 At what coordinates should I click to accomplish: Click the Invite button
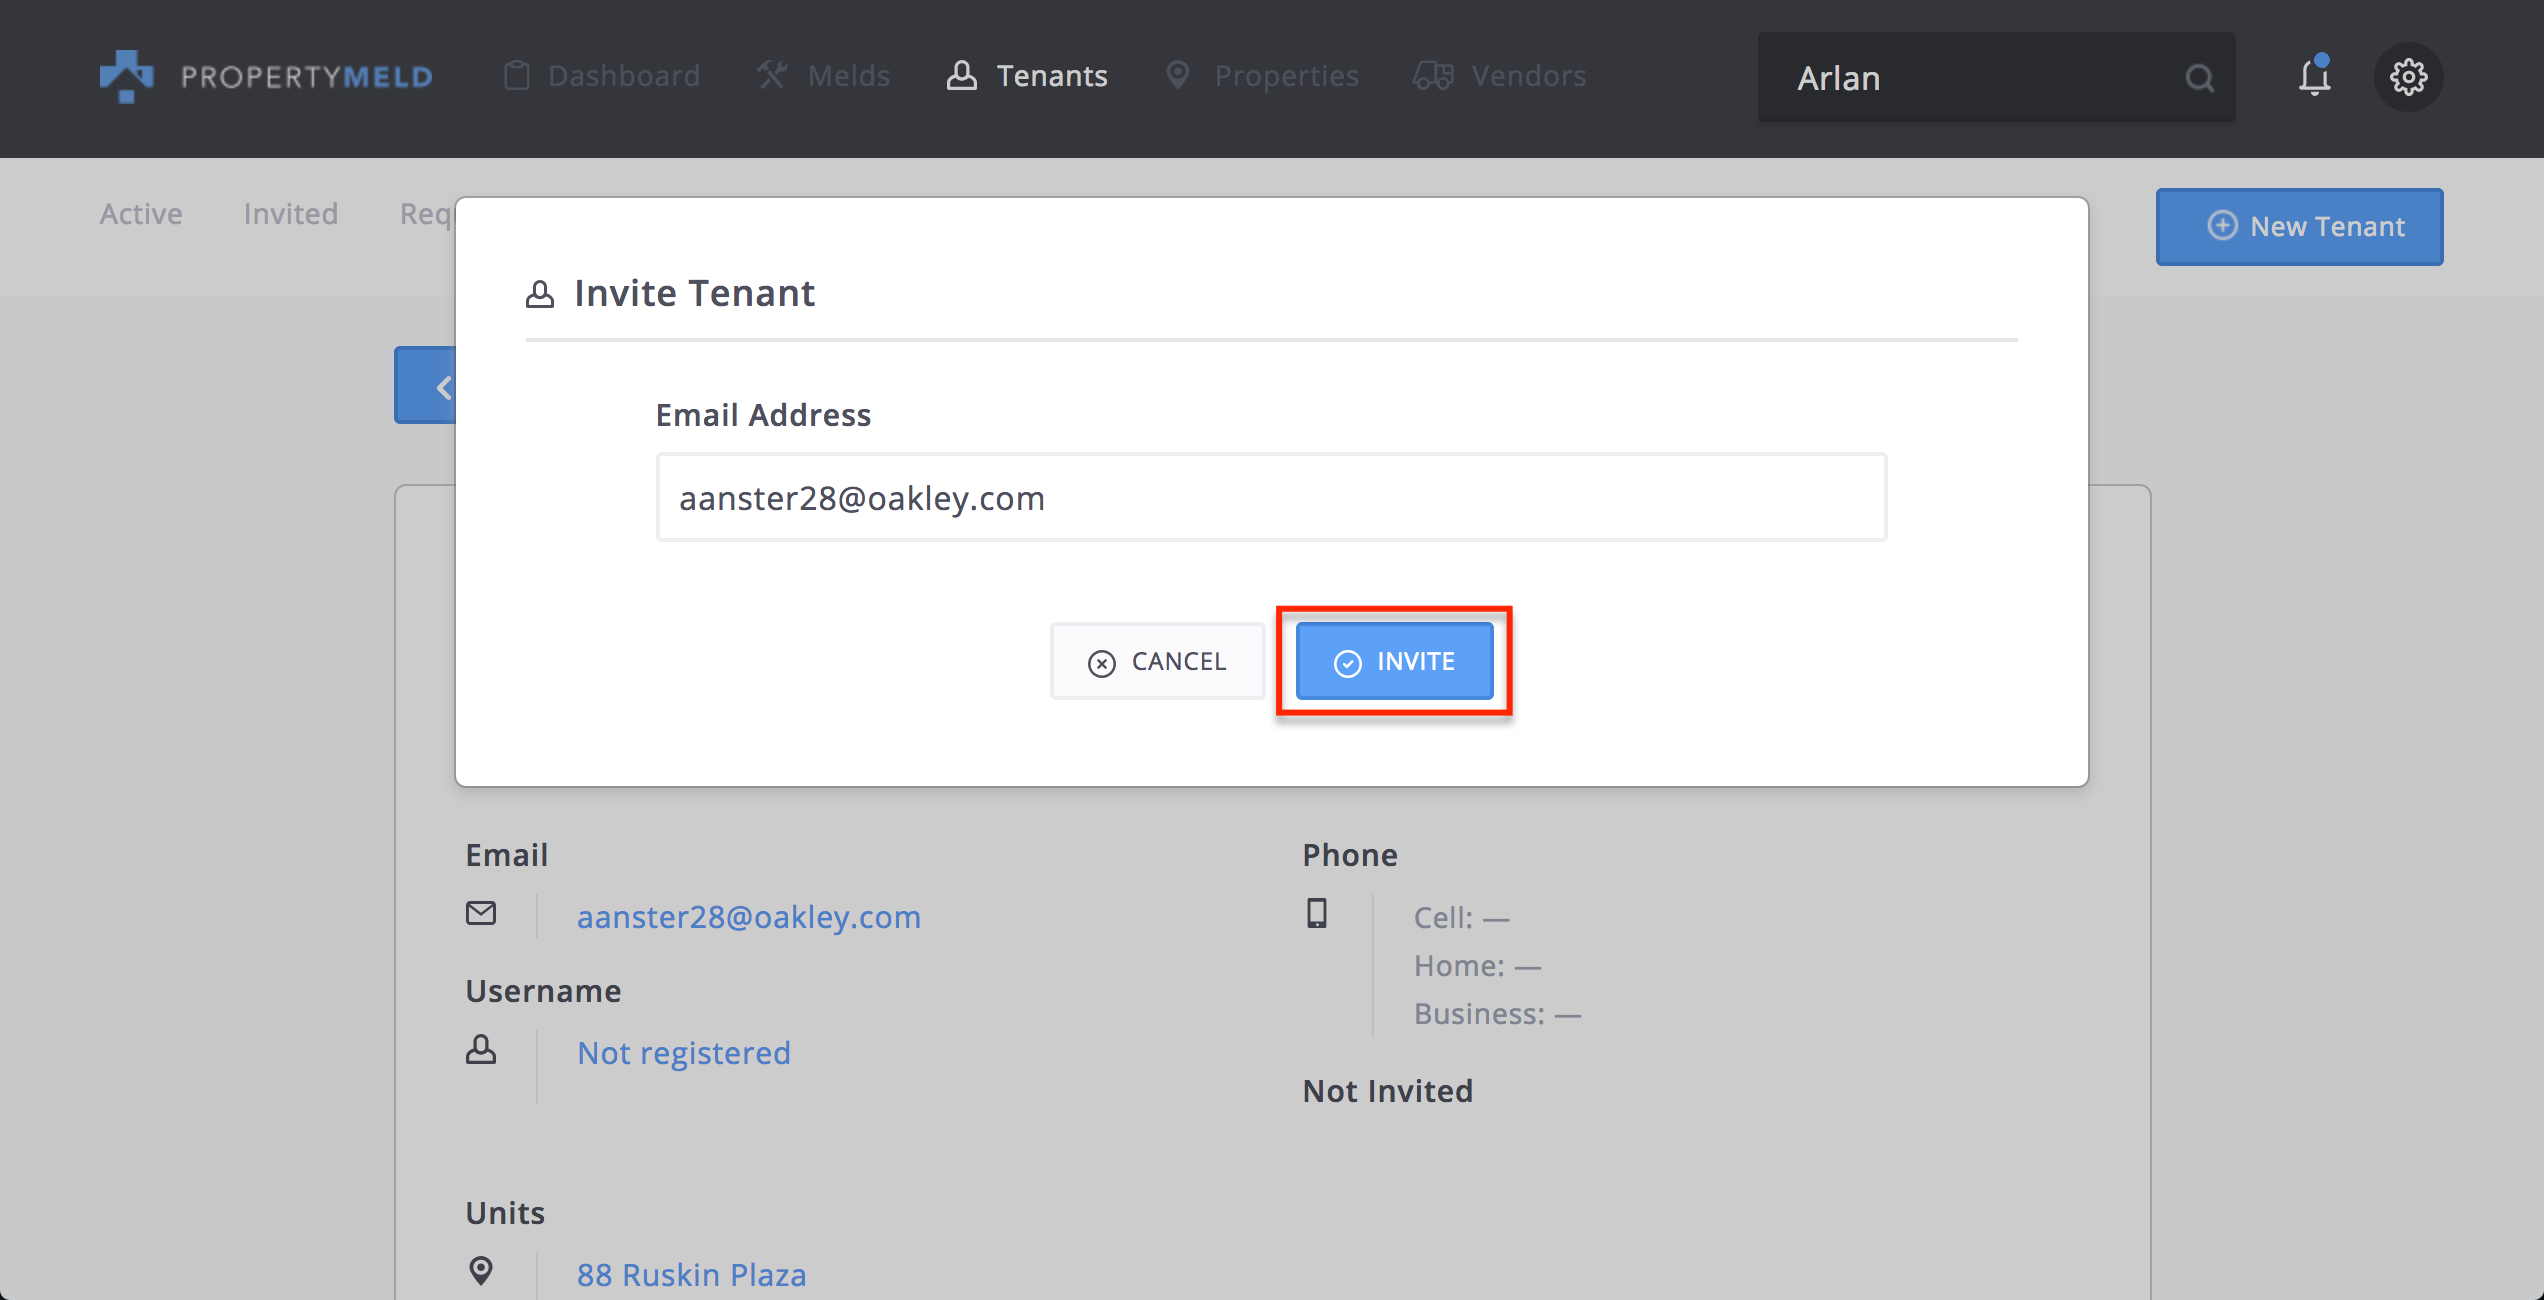pos(1394,661)
